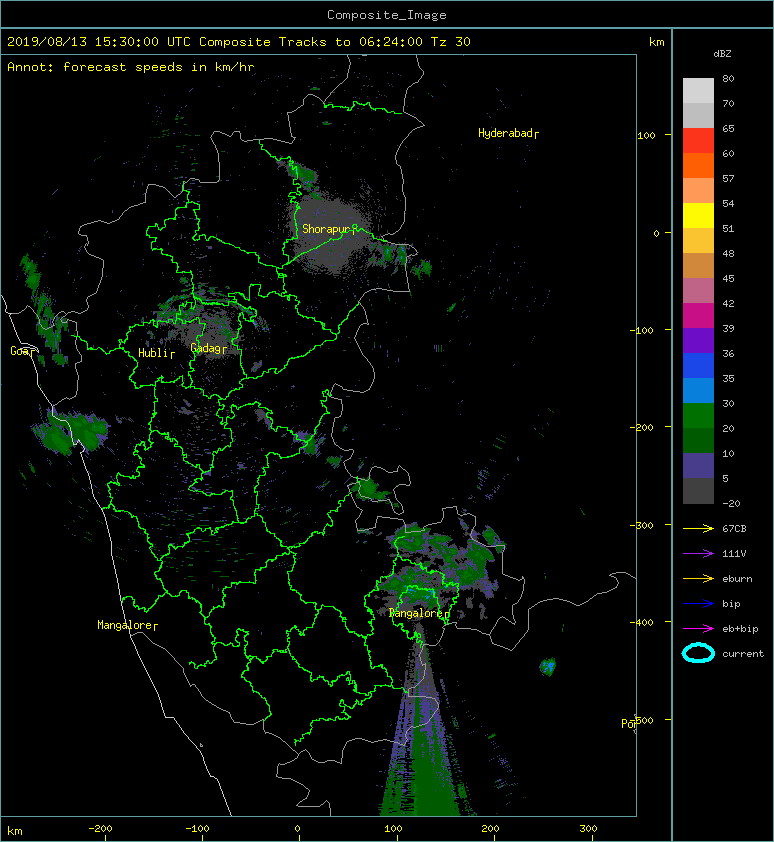Viewport: 774px width, 842px height.
Task: Click the blue bip arrow legend icon
Action: tap(698, 604)
